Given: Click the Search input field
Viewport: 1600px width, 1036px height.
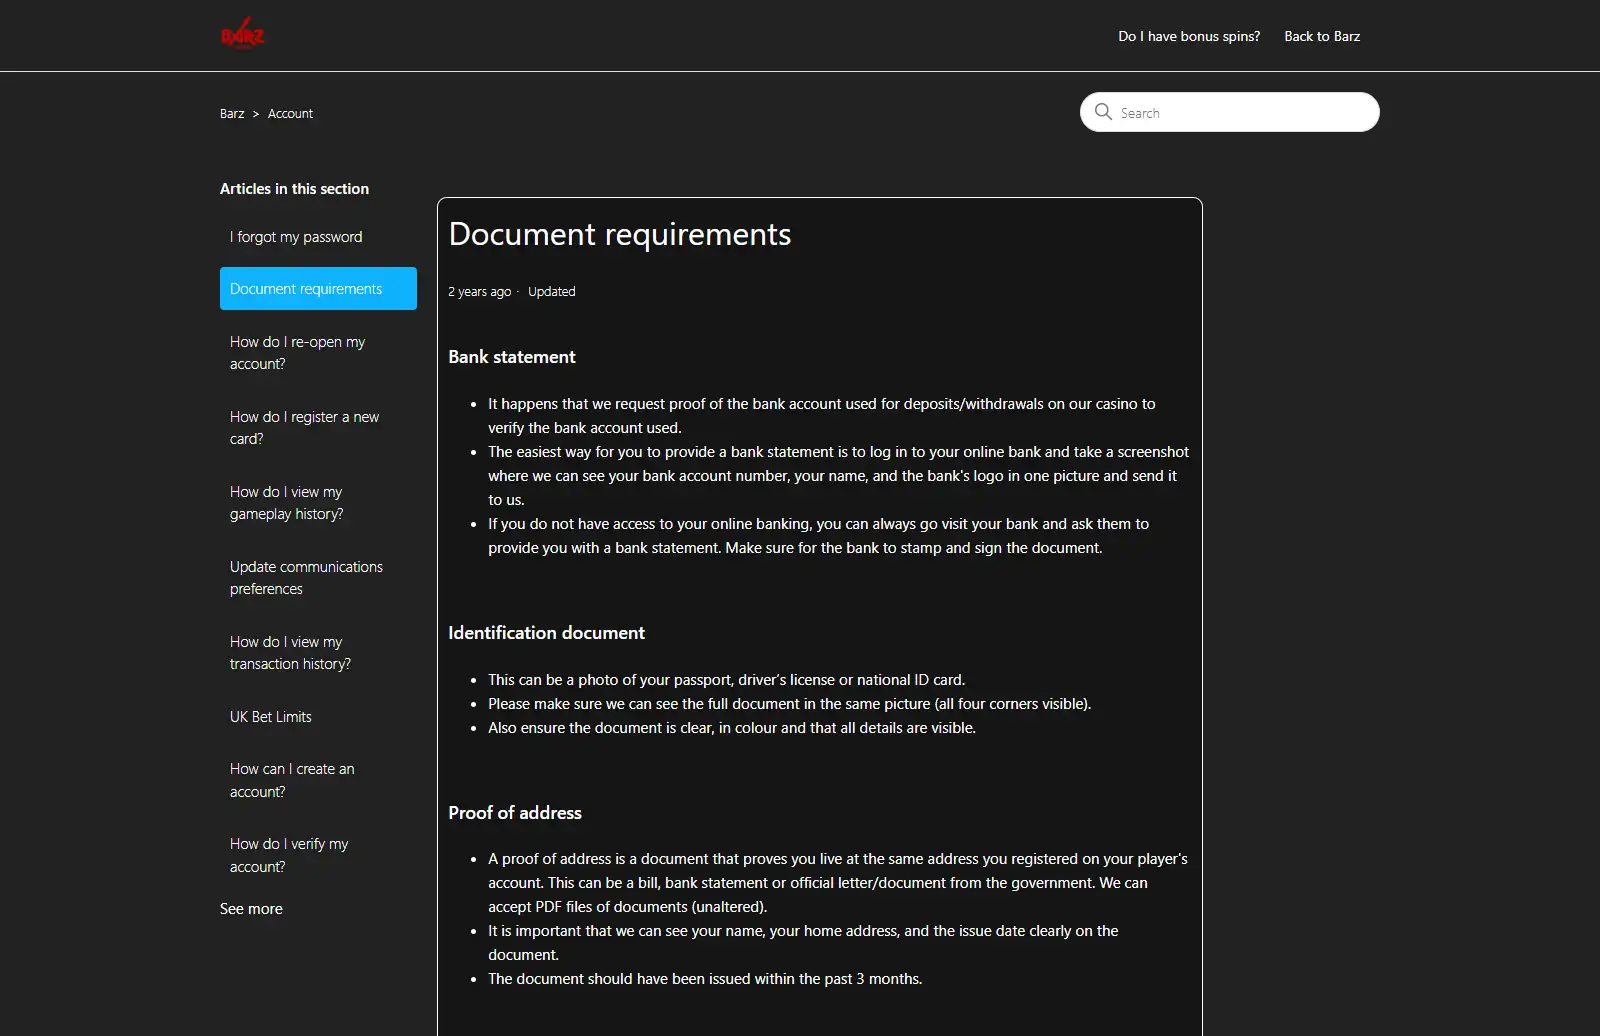Looking at the screenshot, I should pos(1230,112).
